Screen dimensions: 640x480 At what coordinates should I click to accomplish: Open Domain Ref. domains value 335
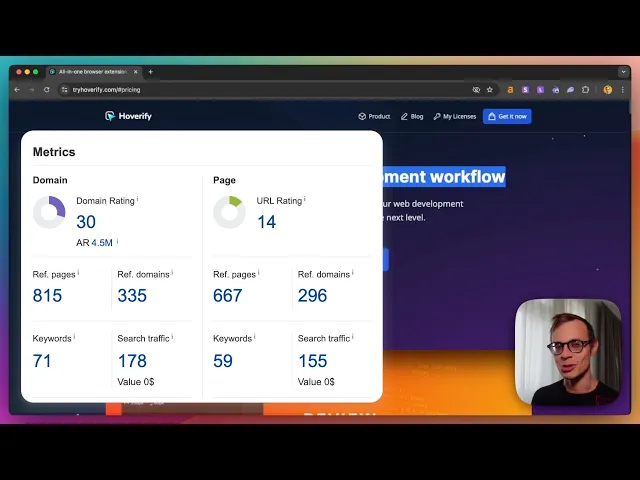click(132, 296)
